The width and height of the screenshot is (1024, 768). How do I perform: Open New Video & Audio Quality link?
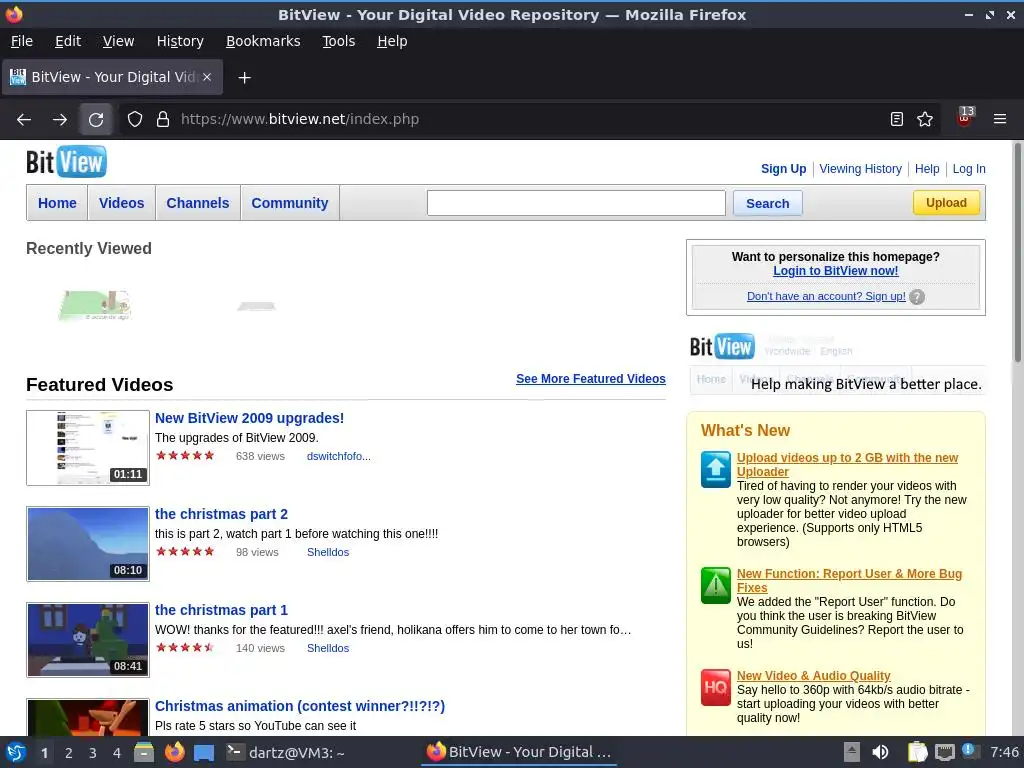(814, 676)
